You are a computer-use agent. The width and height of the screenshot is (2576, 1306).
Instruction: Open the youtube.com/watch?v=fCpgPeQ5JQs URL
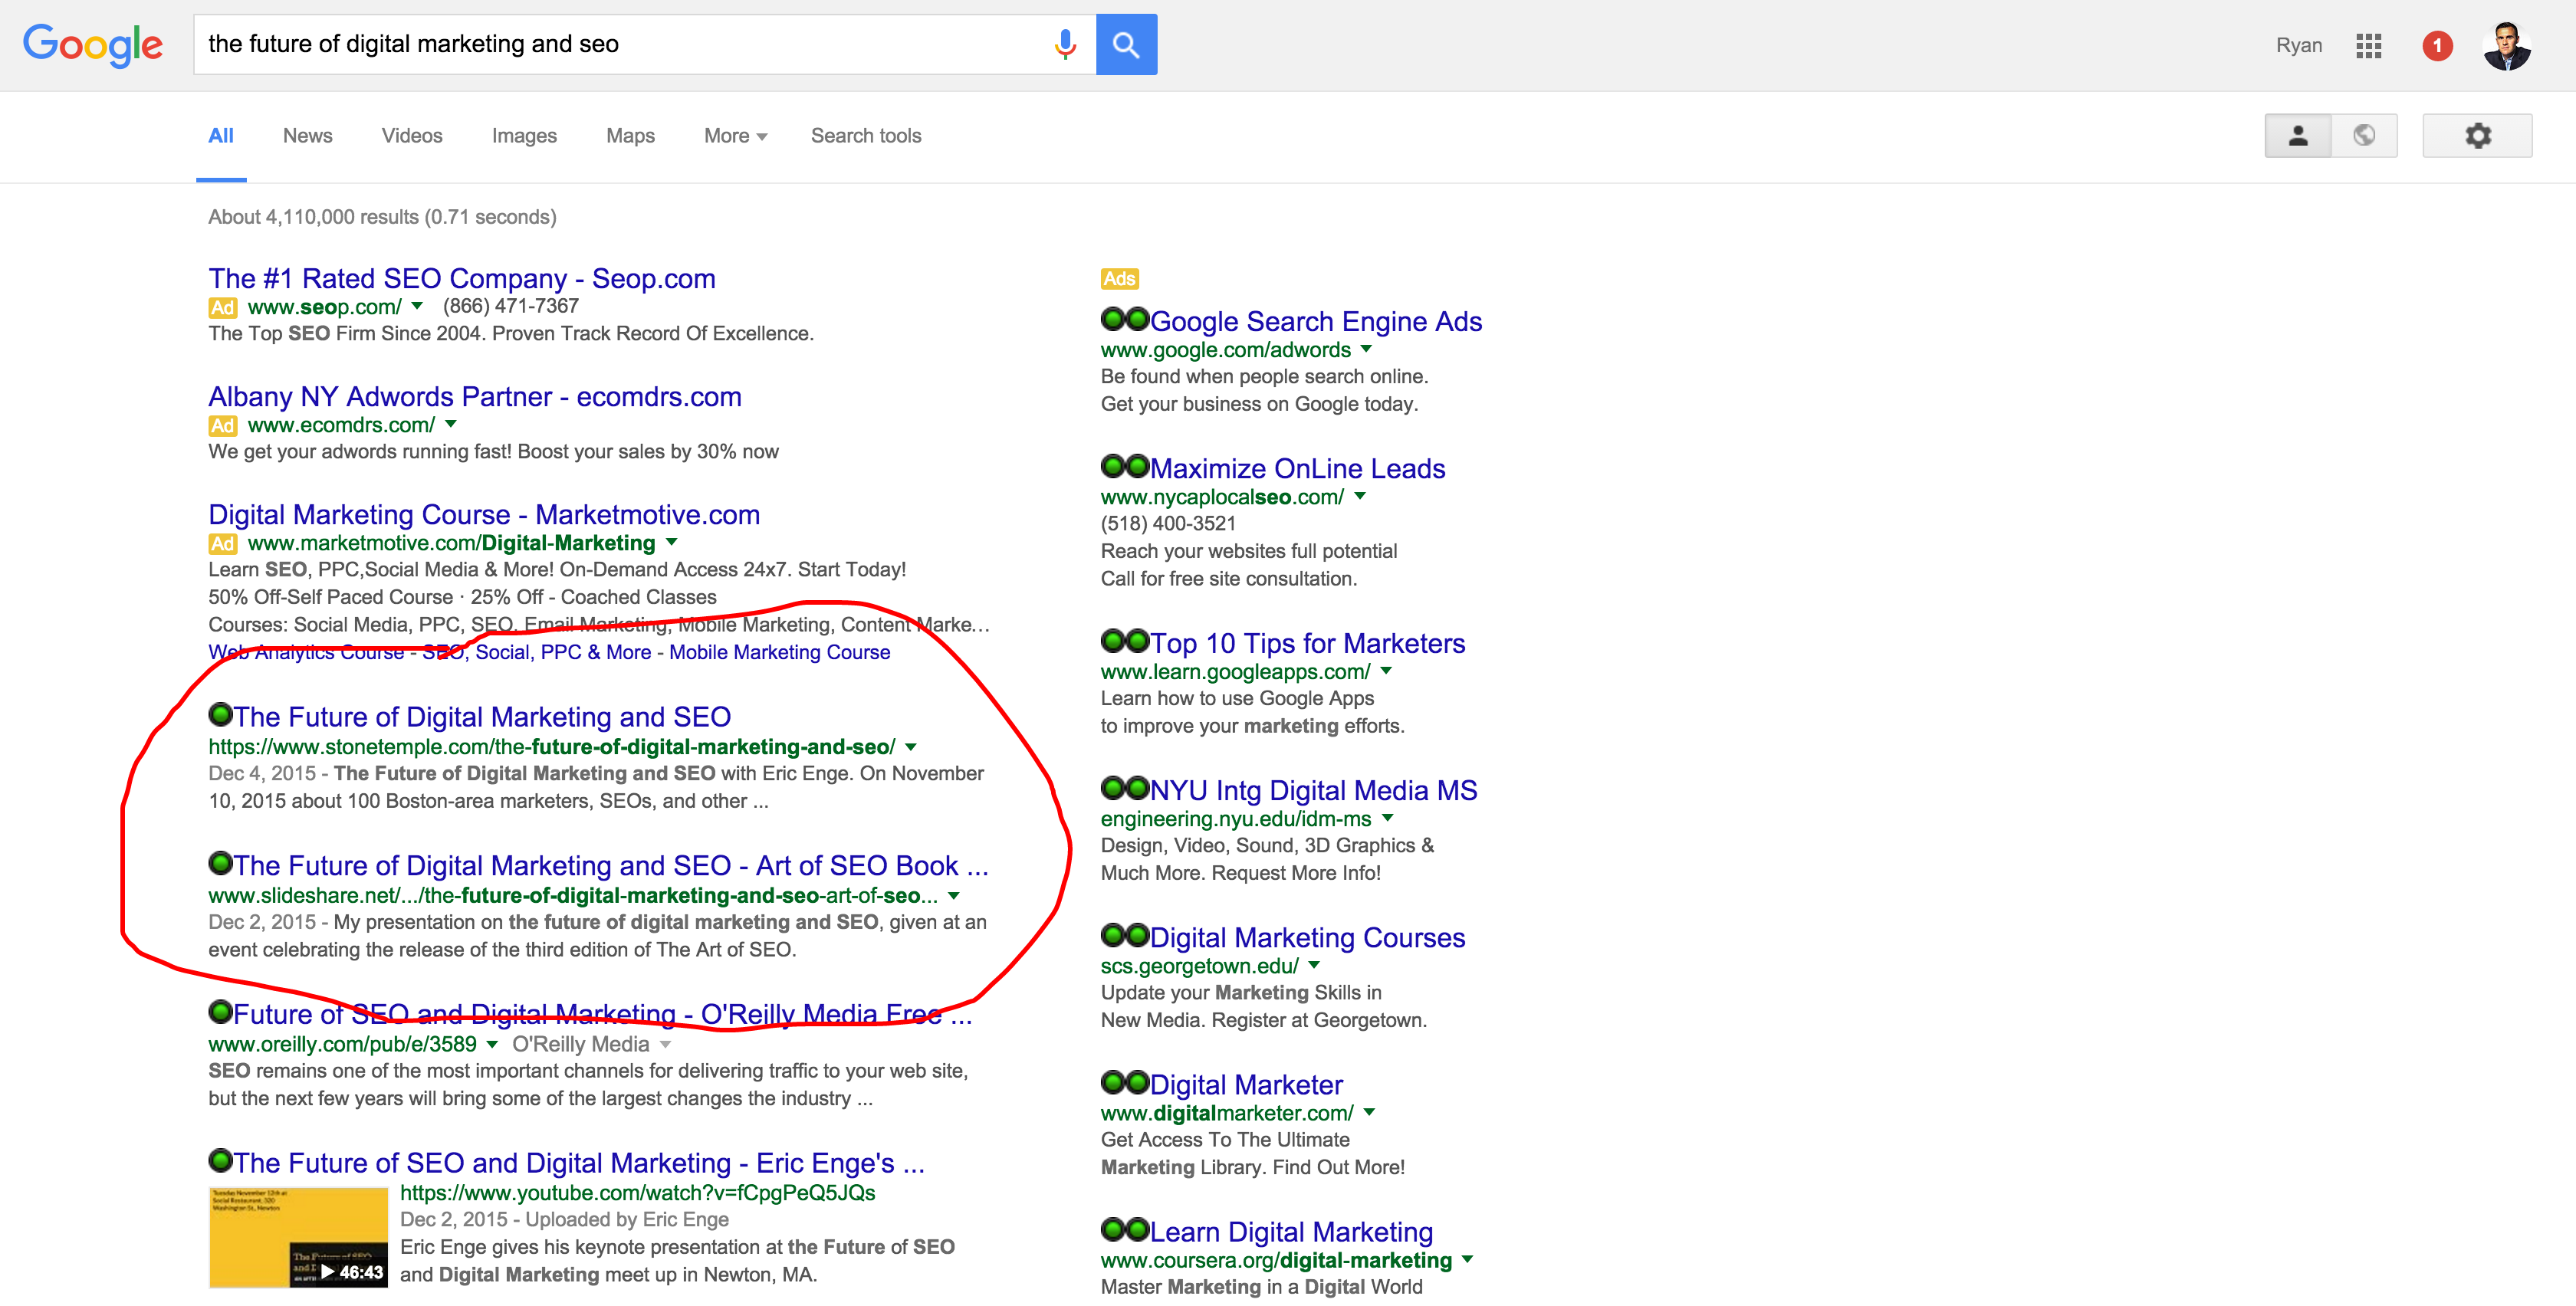coord(638,1192)
